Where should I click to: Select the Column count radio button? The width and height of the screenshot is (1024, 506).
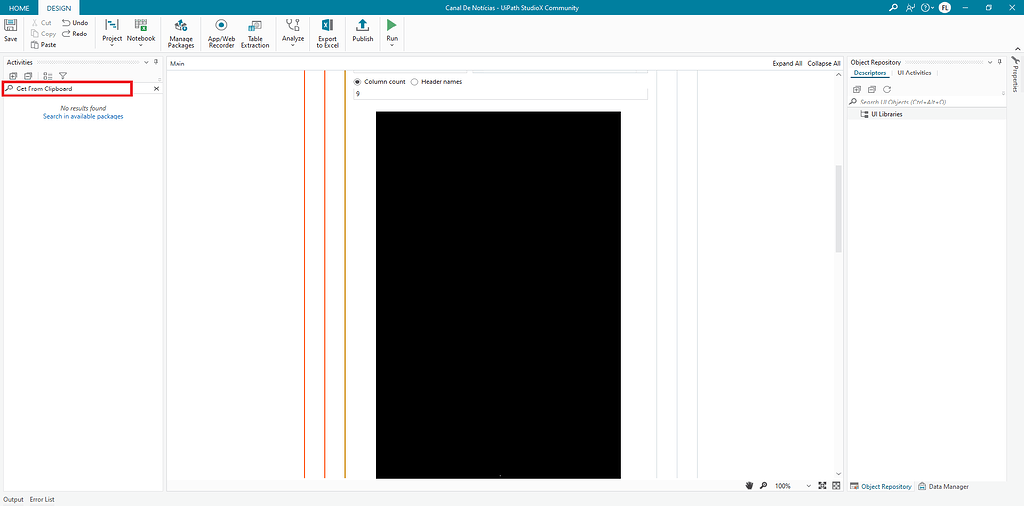tap(357, 82)
